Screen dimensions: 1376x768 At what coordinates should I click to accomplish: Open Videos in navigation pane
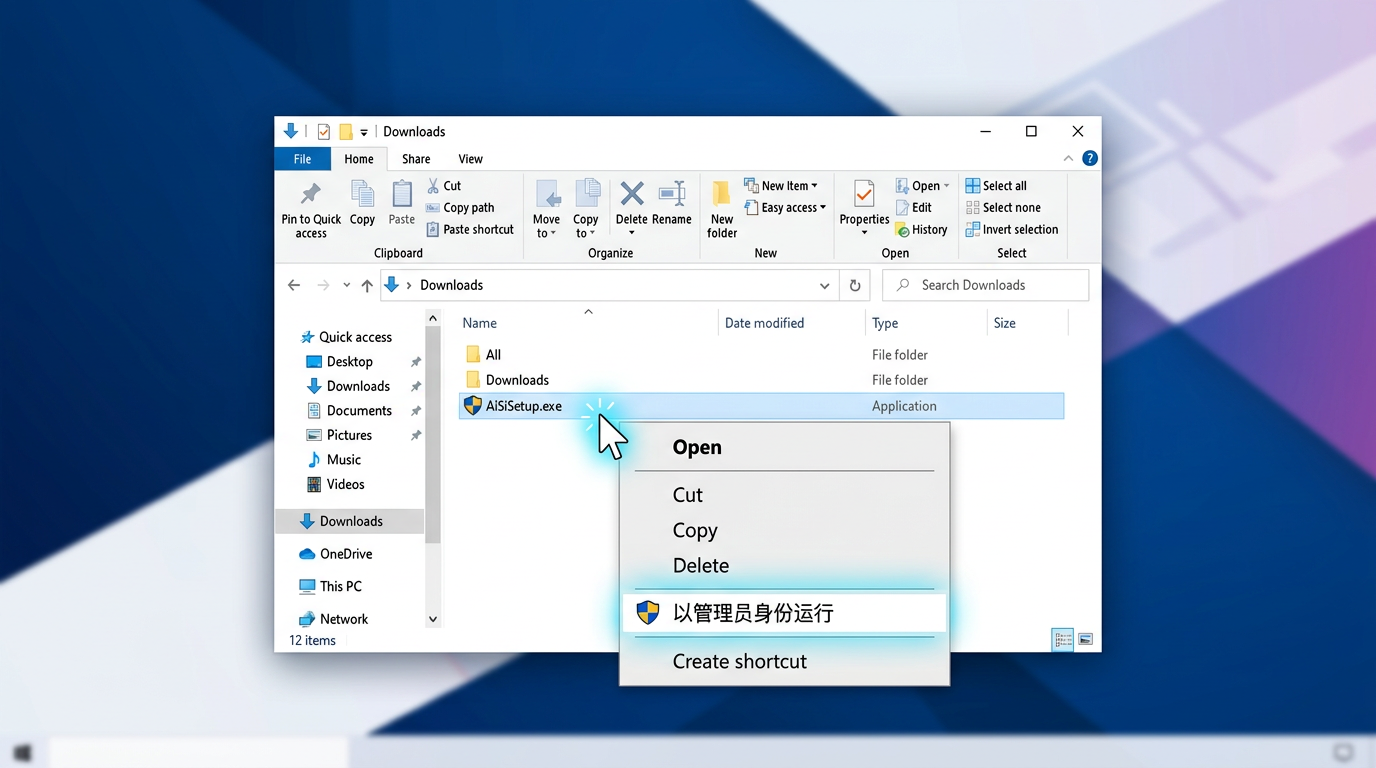(x=335, y=484)
